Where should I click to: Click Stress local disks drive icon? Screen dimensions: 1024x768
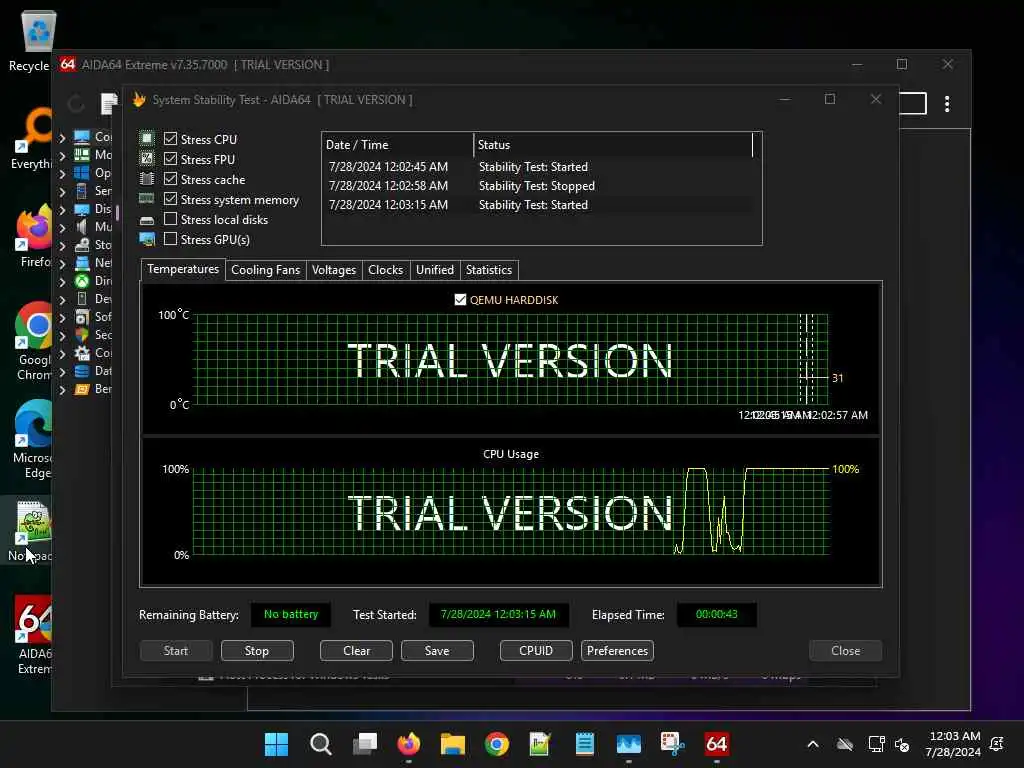click(147, 220)
